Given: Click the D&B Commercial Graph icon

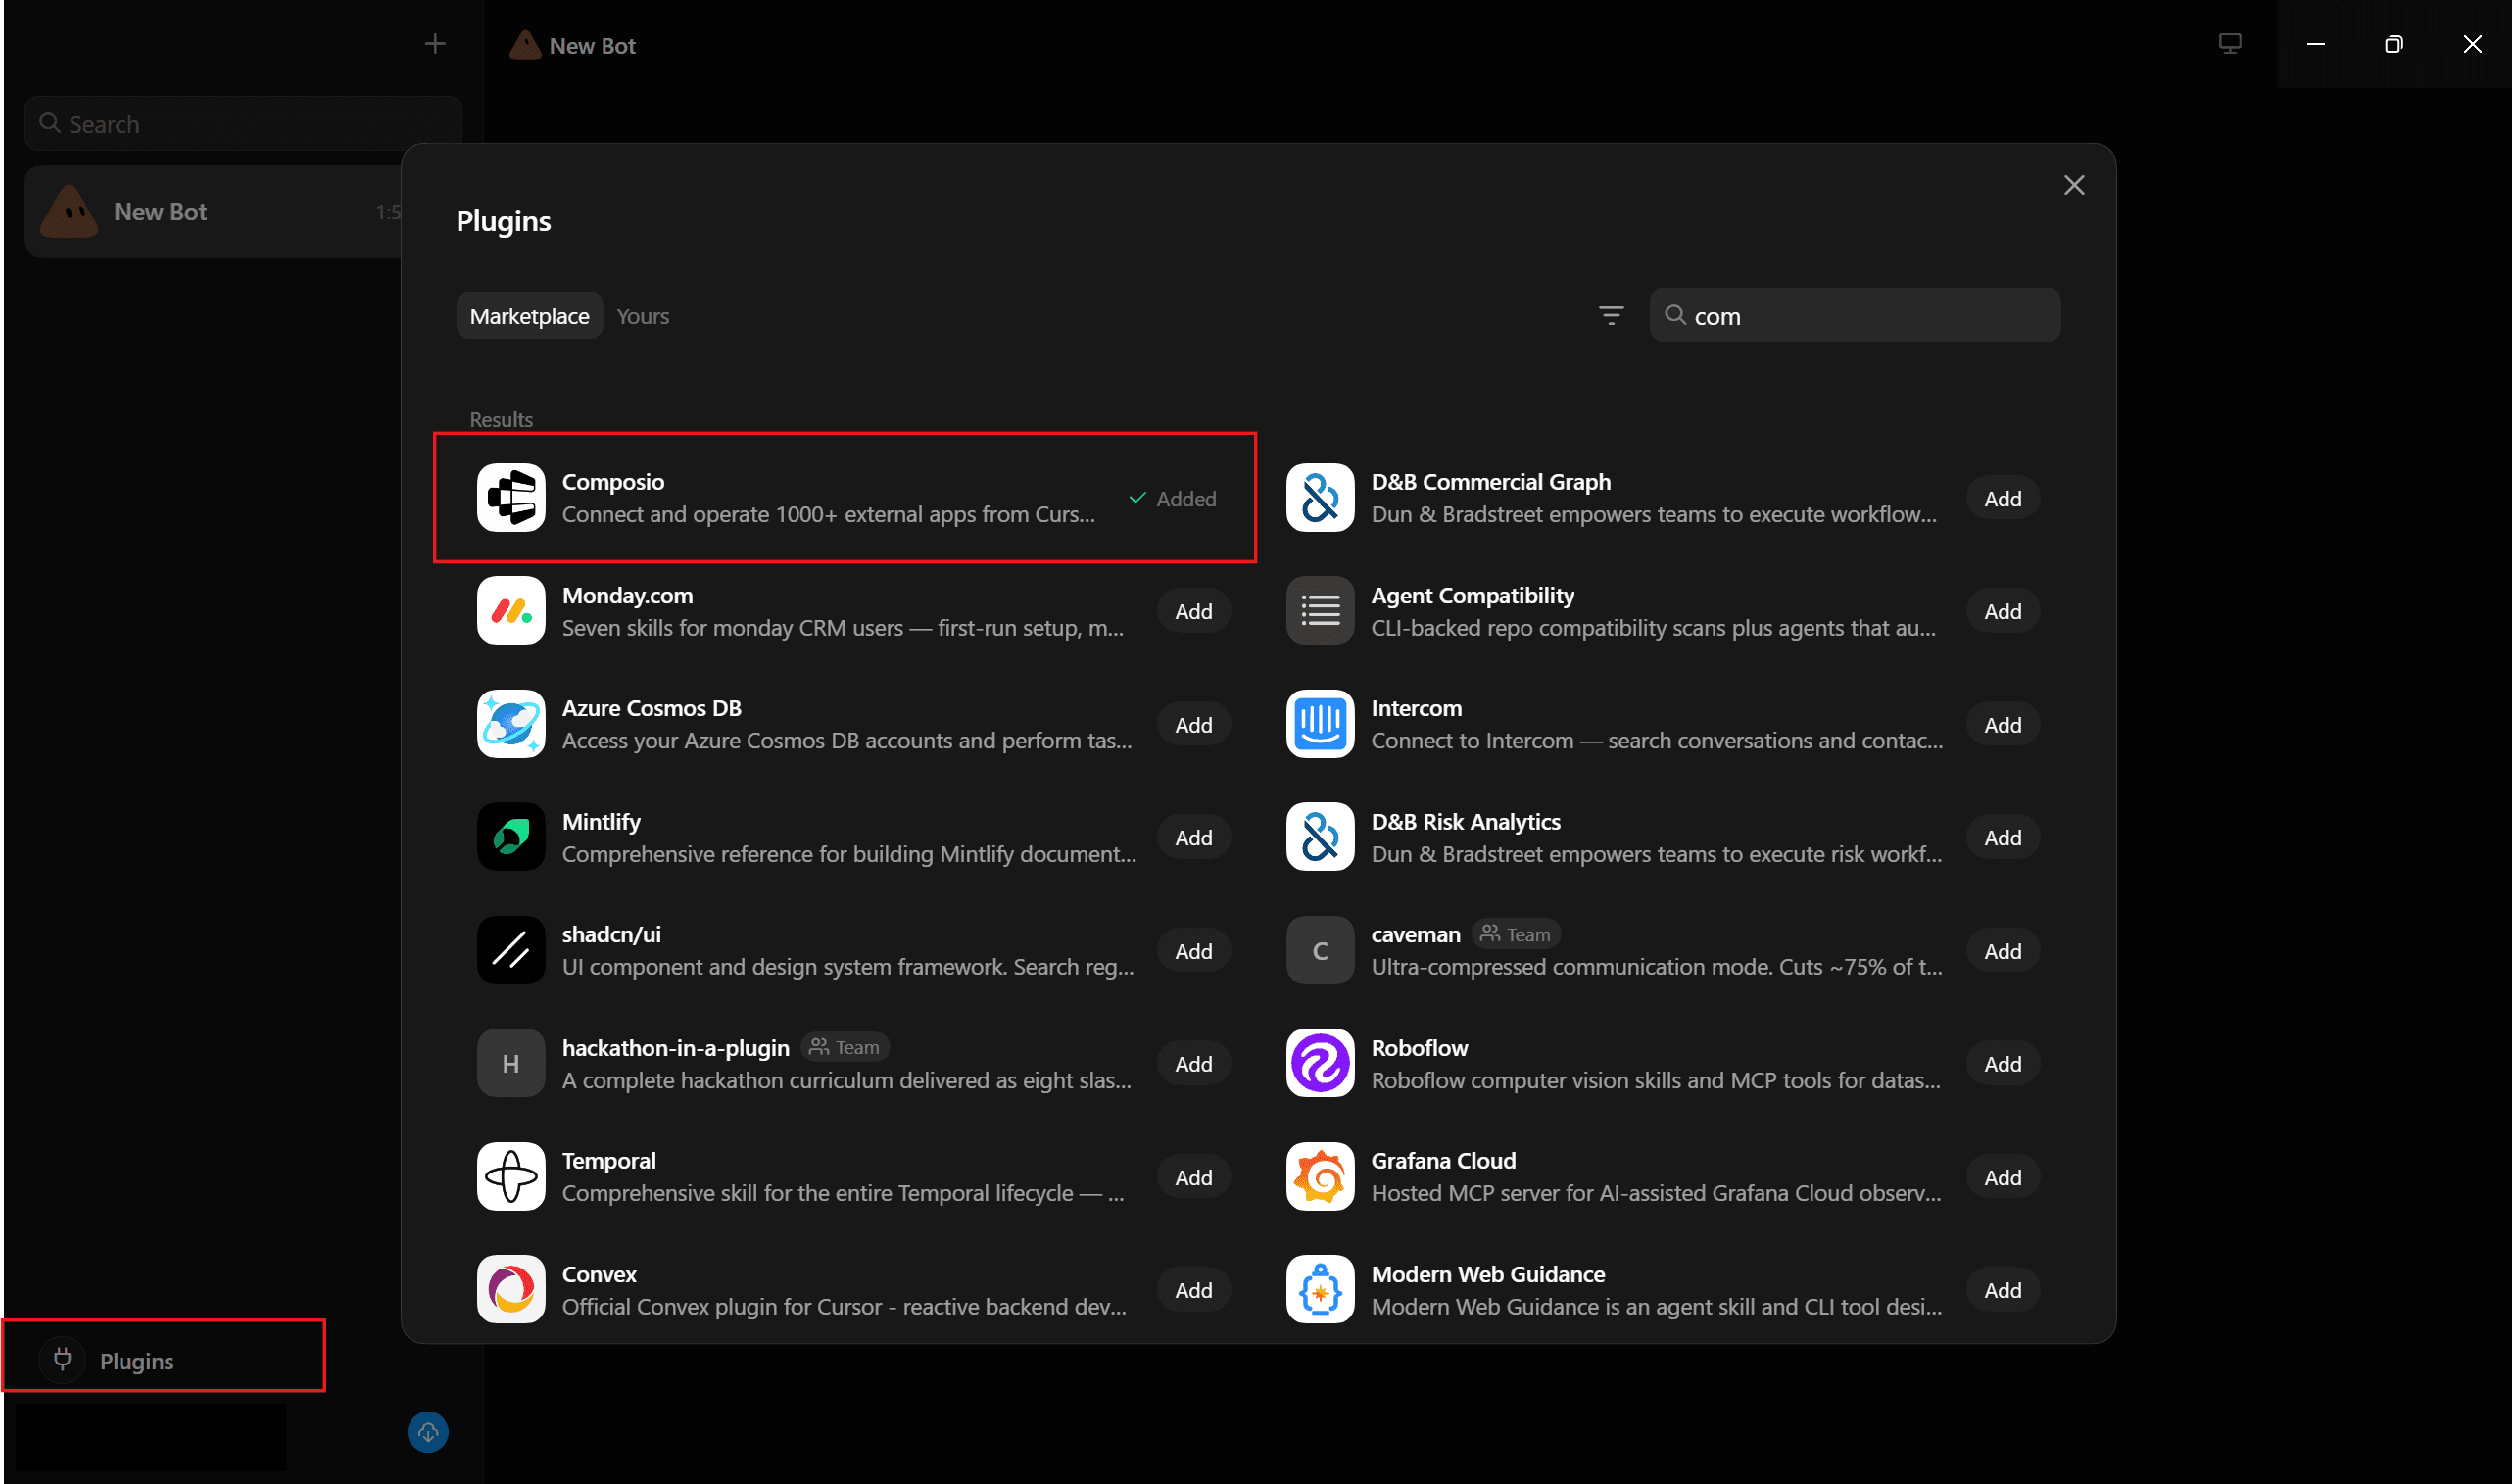Looking at the screenshot, I should click(1320, 498).
